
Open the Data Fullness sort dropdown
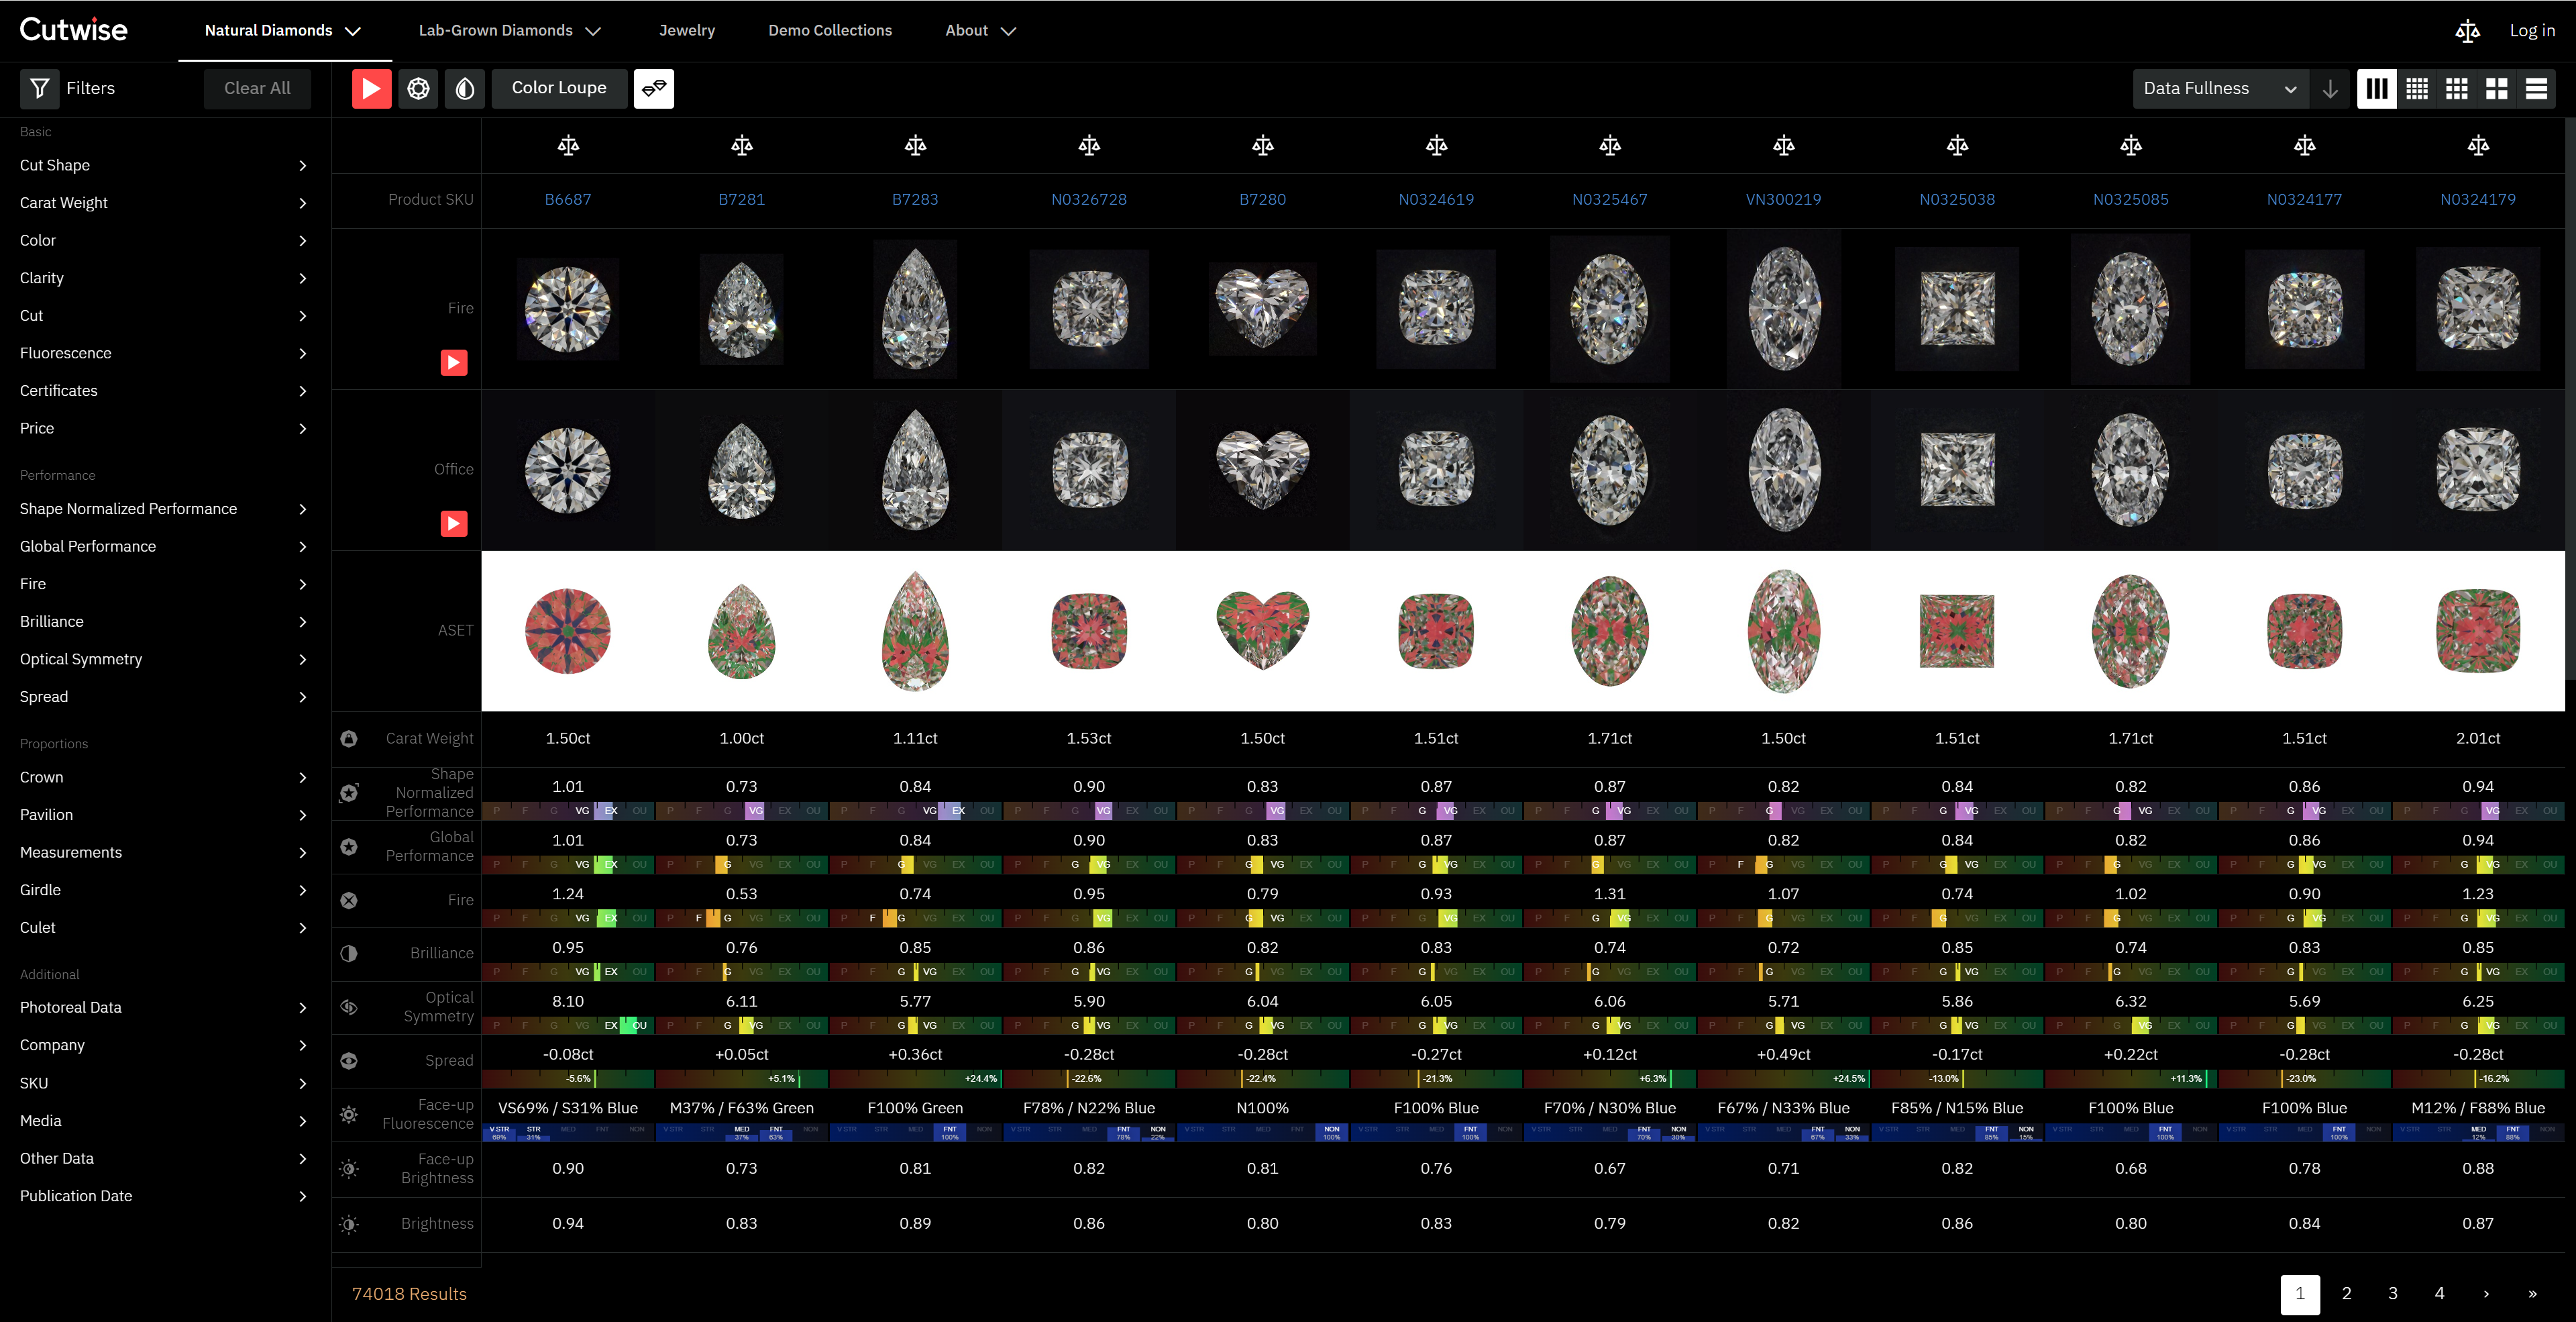coord(2219,88)
